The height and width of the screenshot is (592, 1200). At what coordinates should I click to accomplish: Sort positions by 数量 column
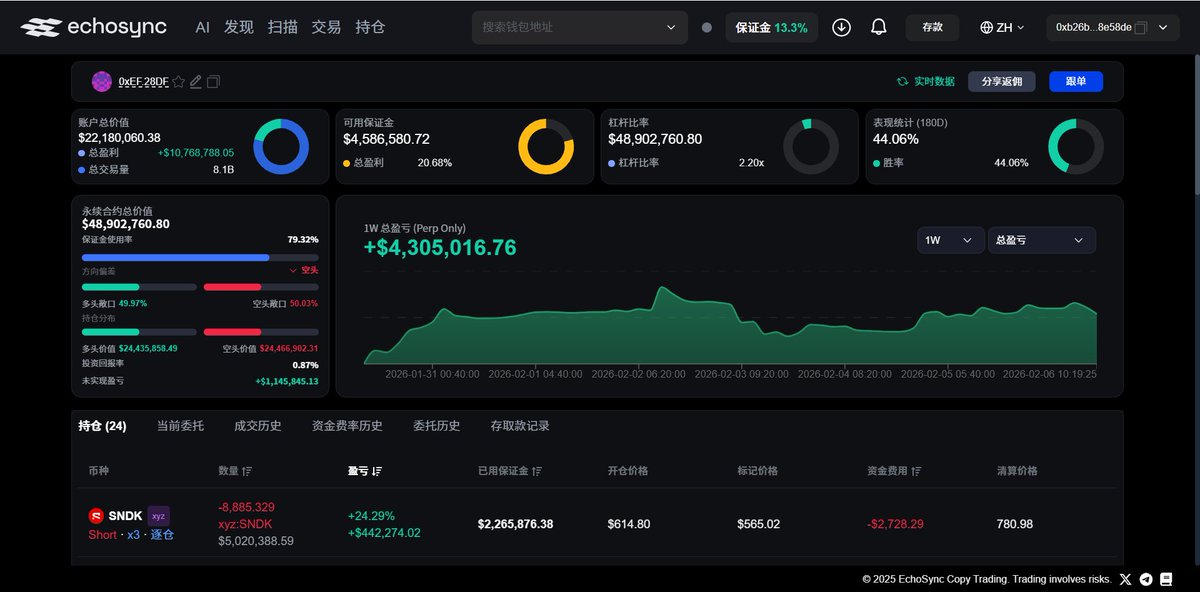247,471
